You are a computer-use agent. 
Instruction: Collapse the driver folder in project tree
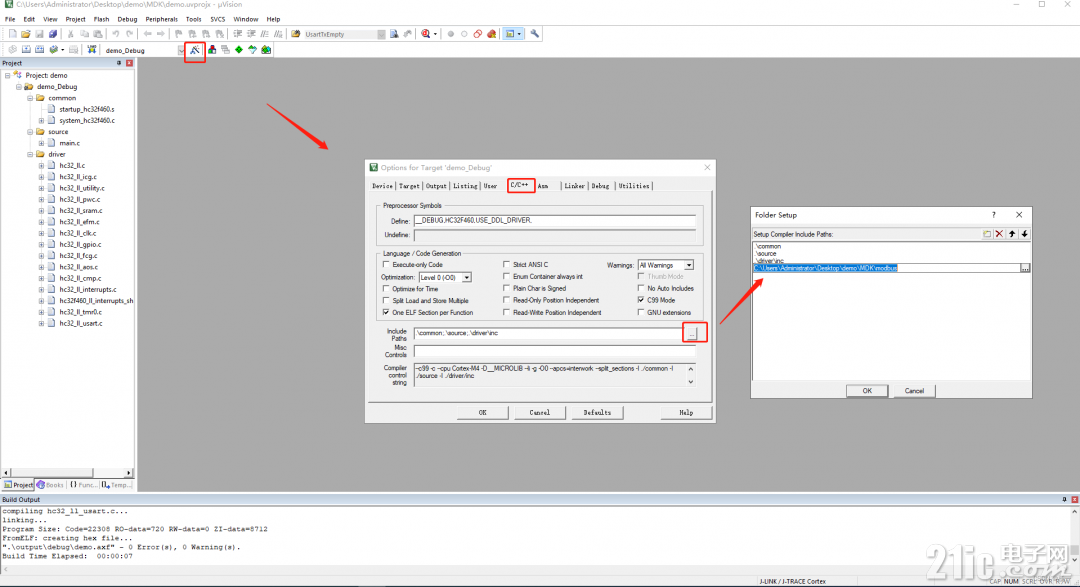tap(30, 154)
